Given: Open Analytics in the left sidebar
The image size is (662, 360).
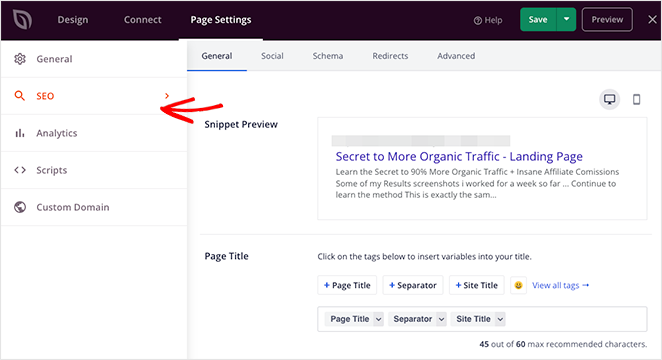Looking at the screenshot, I should (94, 133).
